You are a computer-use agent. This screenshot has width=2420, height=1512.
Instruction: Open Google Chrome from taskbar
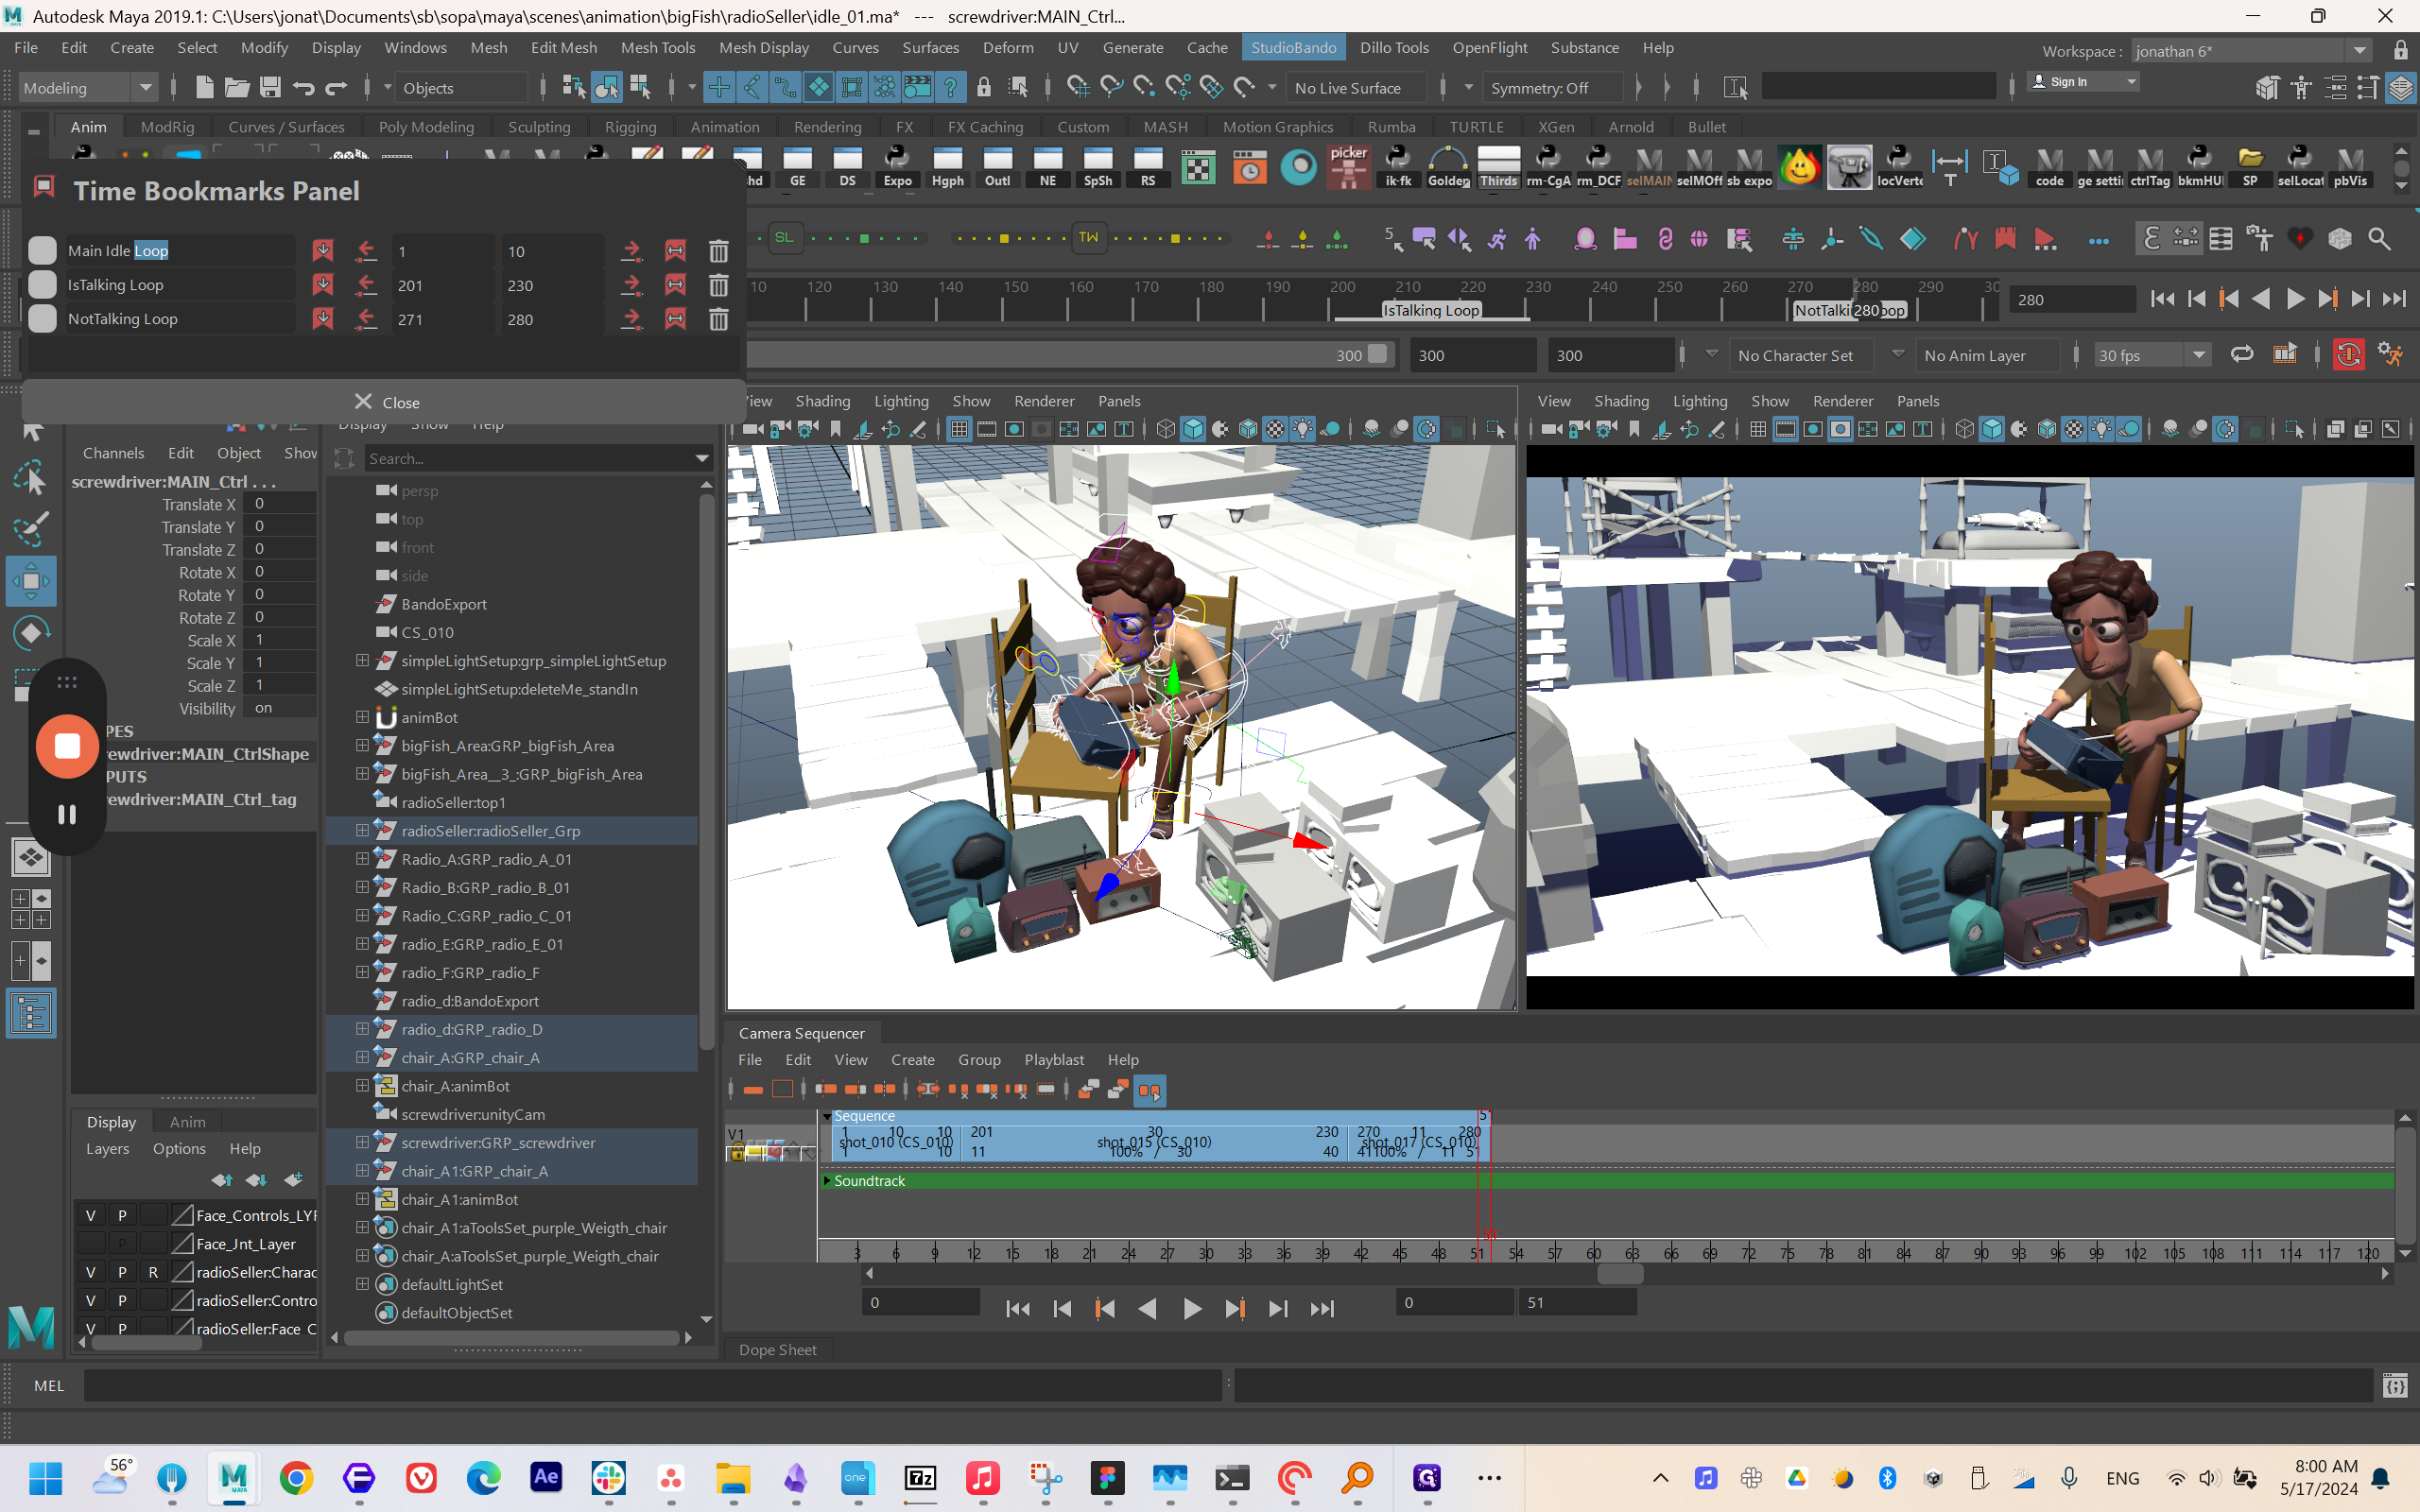[x=296, y=1478]
